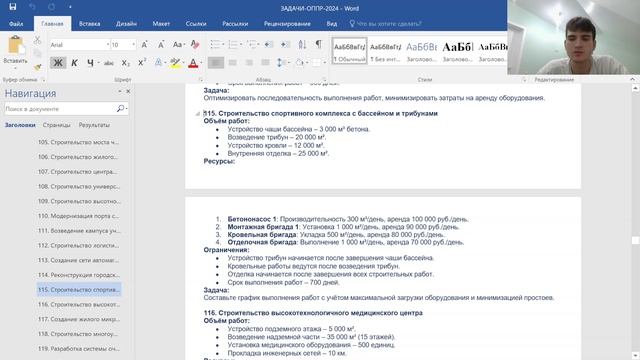Toggle underline formatting (Ч)
The height and width of the screenshot is (360, 640).
click(x=90, y=62)
